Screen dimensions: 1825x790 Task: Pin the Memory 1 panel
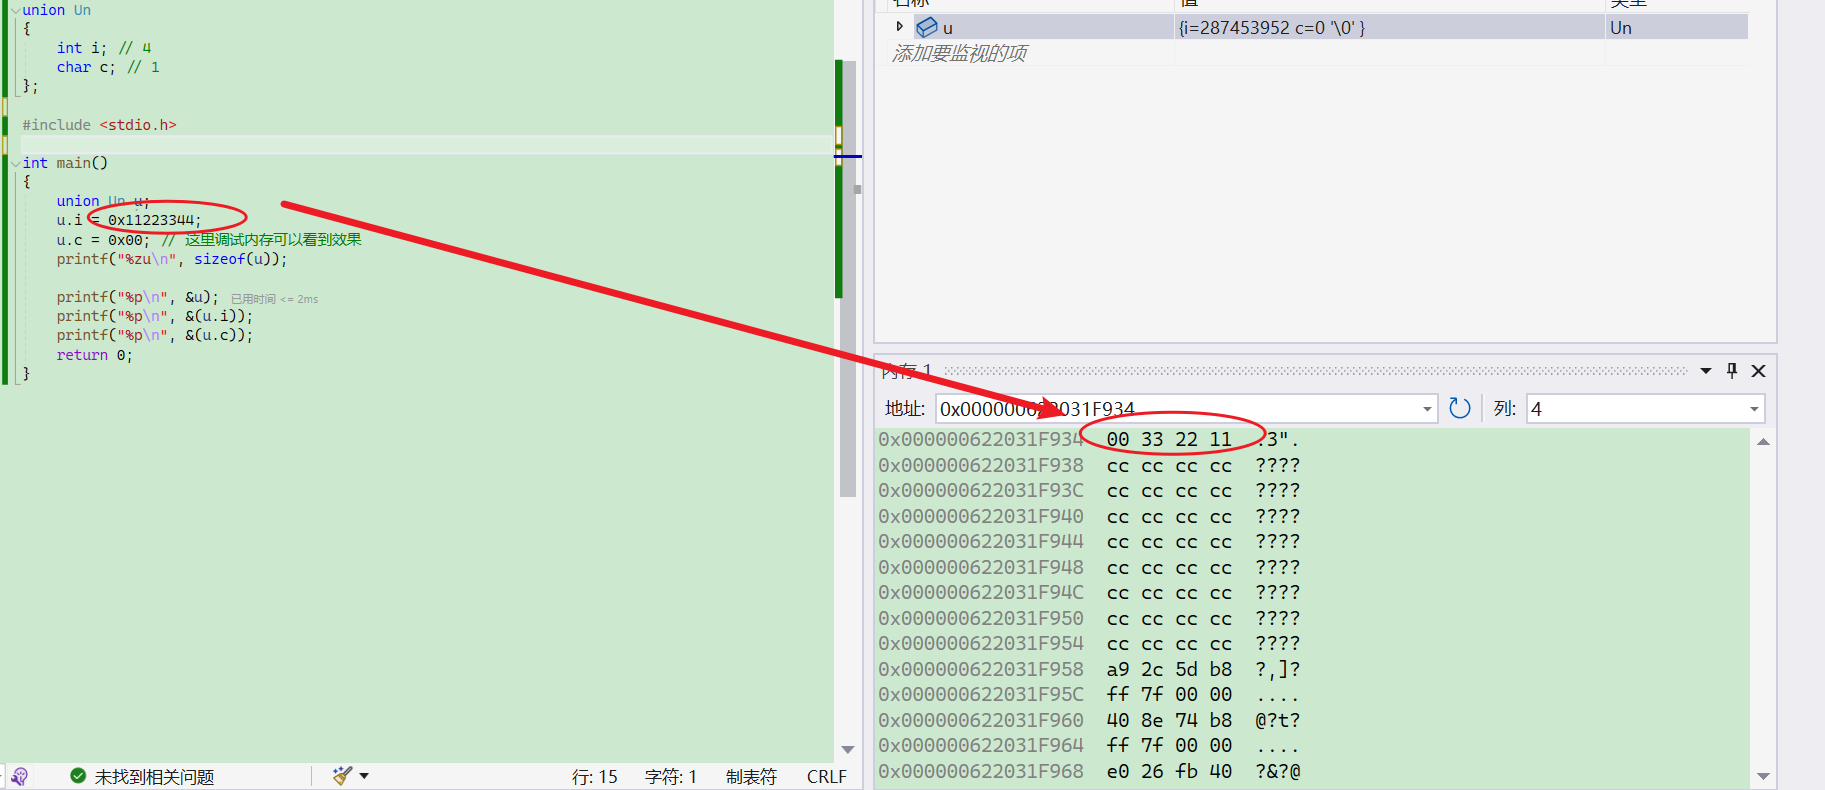[1732, 370]
